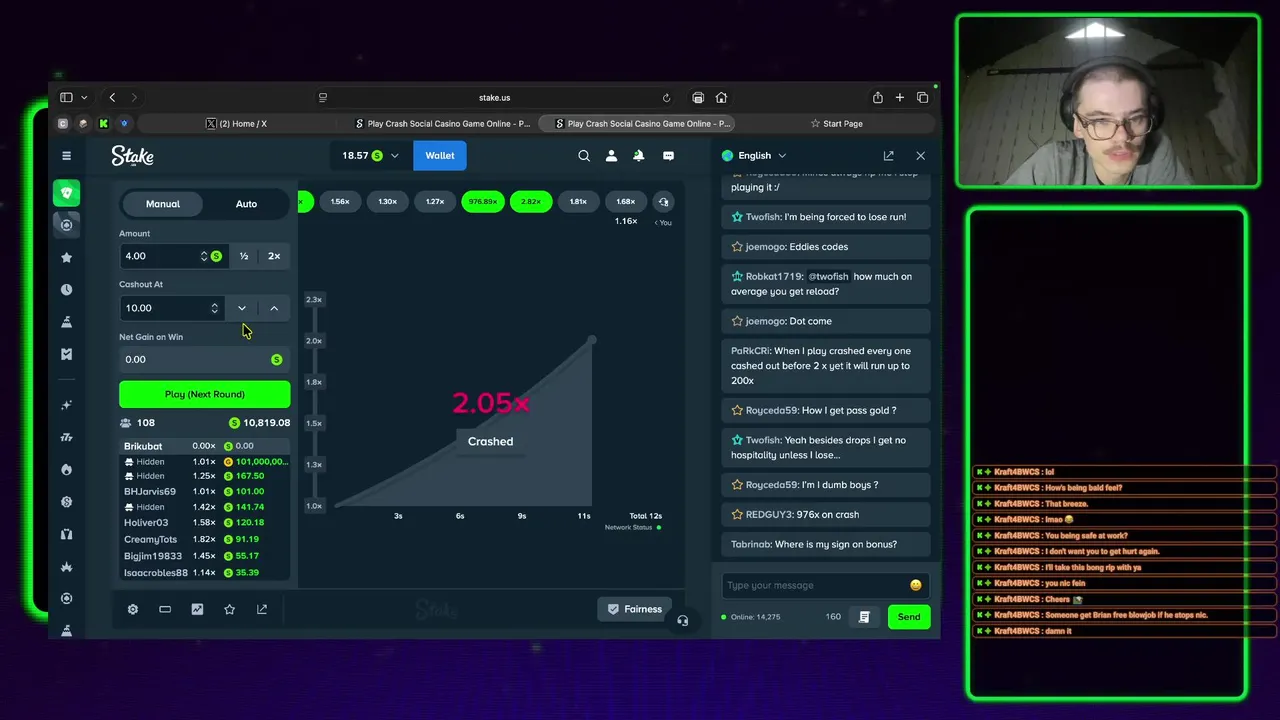1280x720 pixels.
Task: Open Safari sidebar dropdown chevron
Action: coord(84,97)
